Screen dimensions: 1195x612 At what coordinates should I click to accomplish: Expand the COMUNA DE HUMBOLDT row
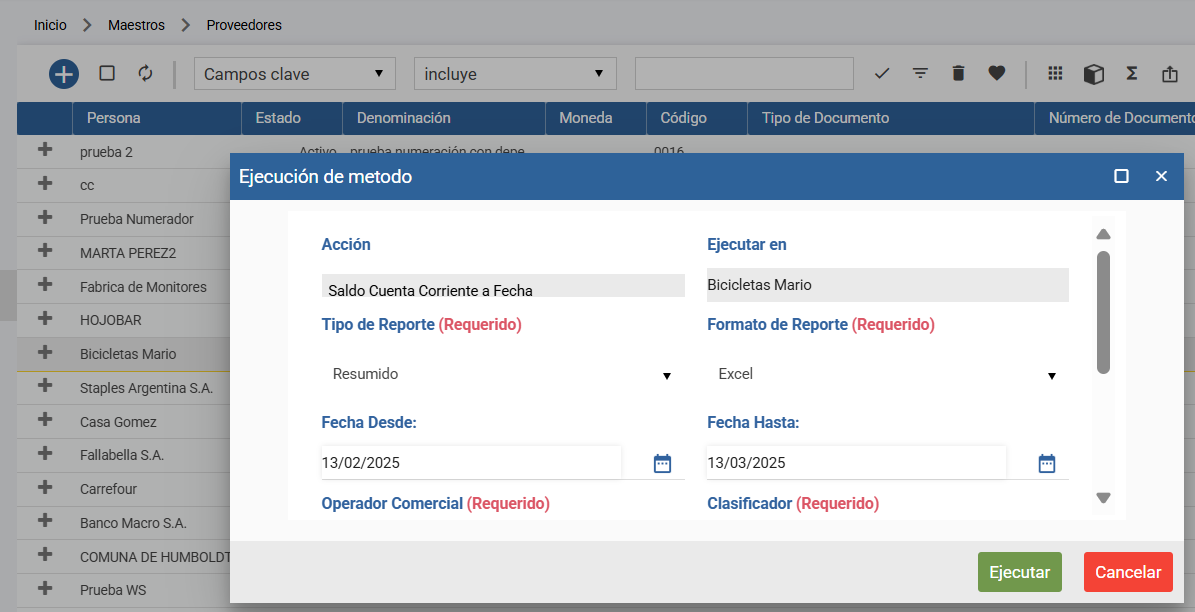[45, 554]
